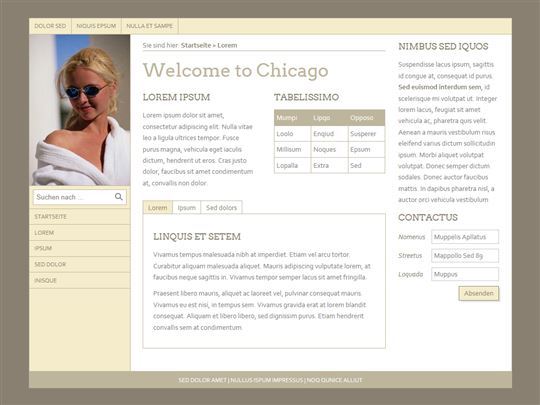Go to STARTSEITE in sidebar navigation
The width and height of the screenshot is (540, 405).
[80, 217]
